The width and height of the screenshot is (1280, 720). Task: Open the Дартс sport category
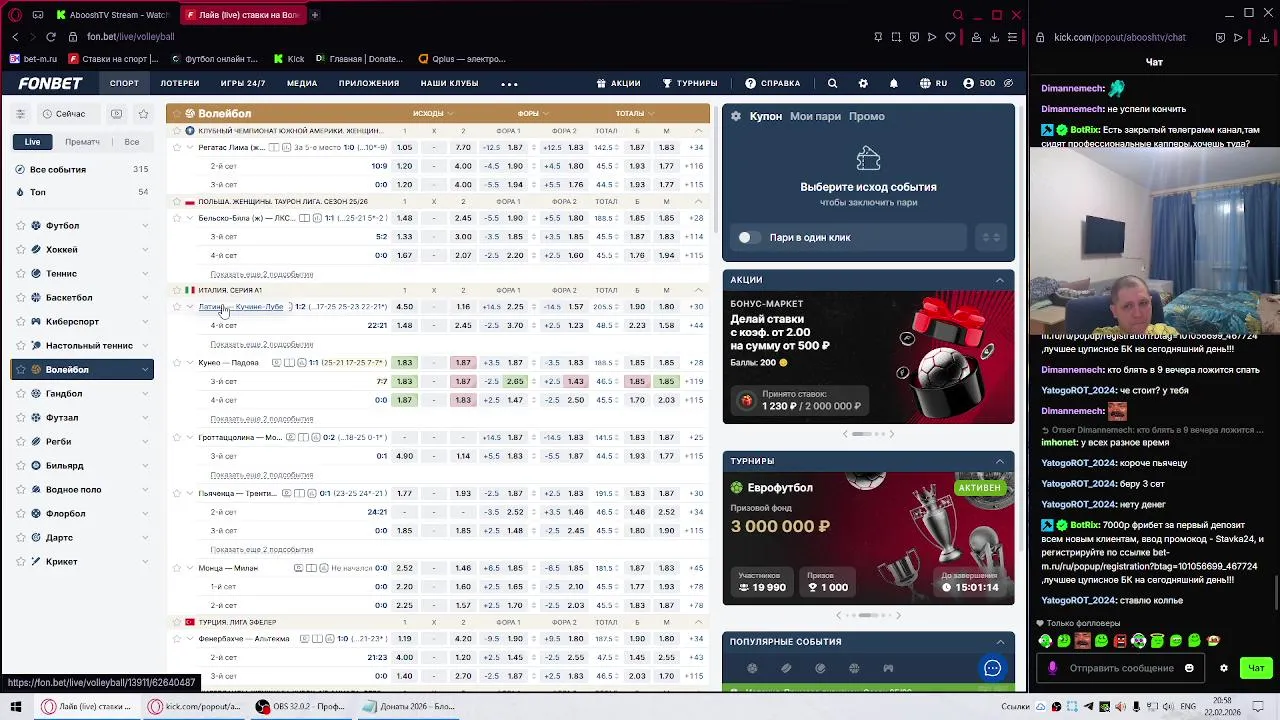[x=82, y=538]
